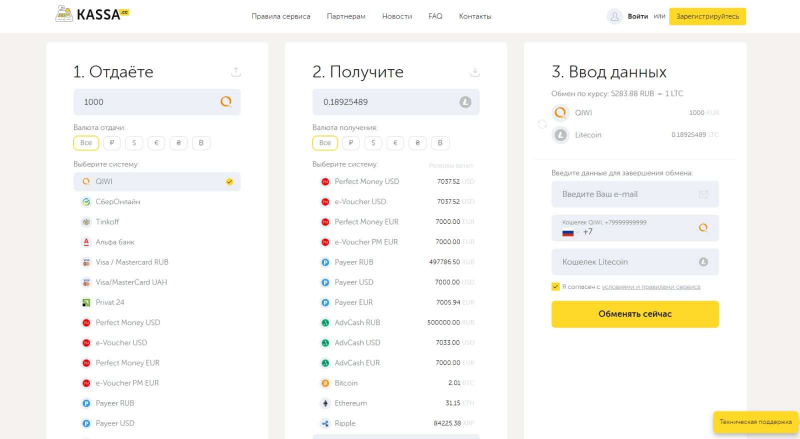This screenshot has height=439, width=800.
Task: Click the AdvCash RUB icon
Action: [325, 323]
